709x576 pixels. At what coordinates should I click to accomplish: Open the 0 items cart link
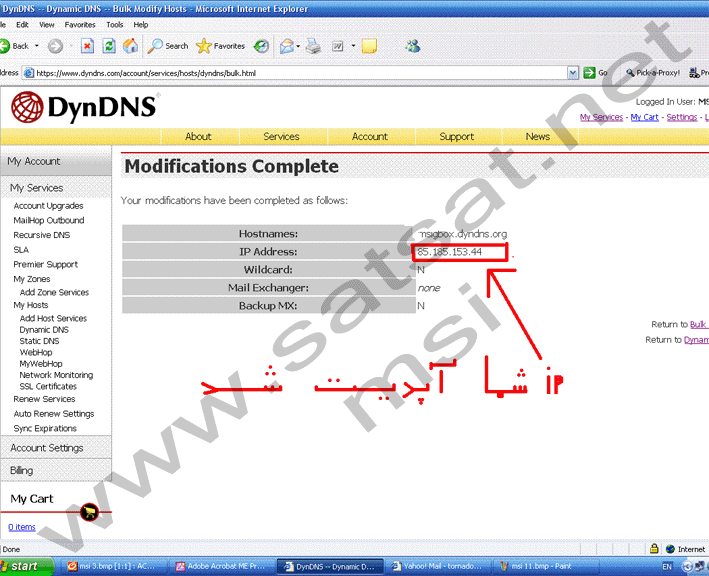(x=22, y=527)
